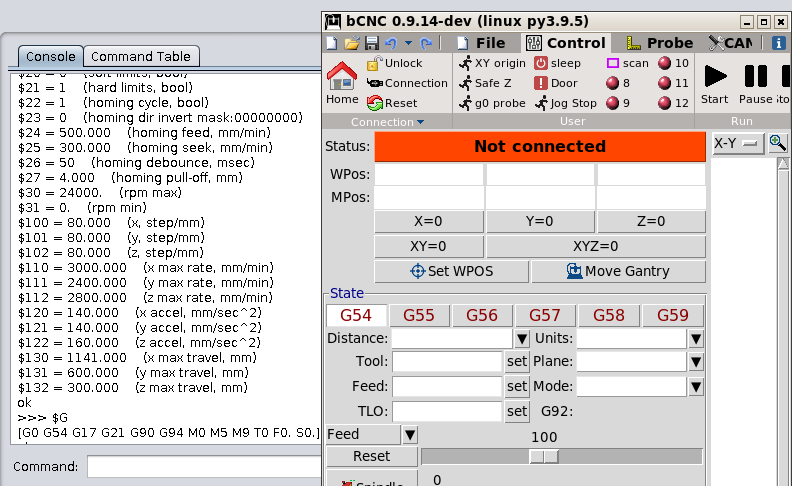Screen dimensions: 792x486
Task: Click the scan user button
Action: [627, 63]
